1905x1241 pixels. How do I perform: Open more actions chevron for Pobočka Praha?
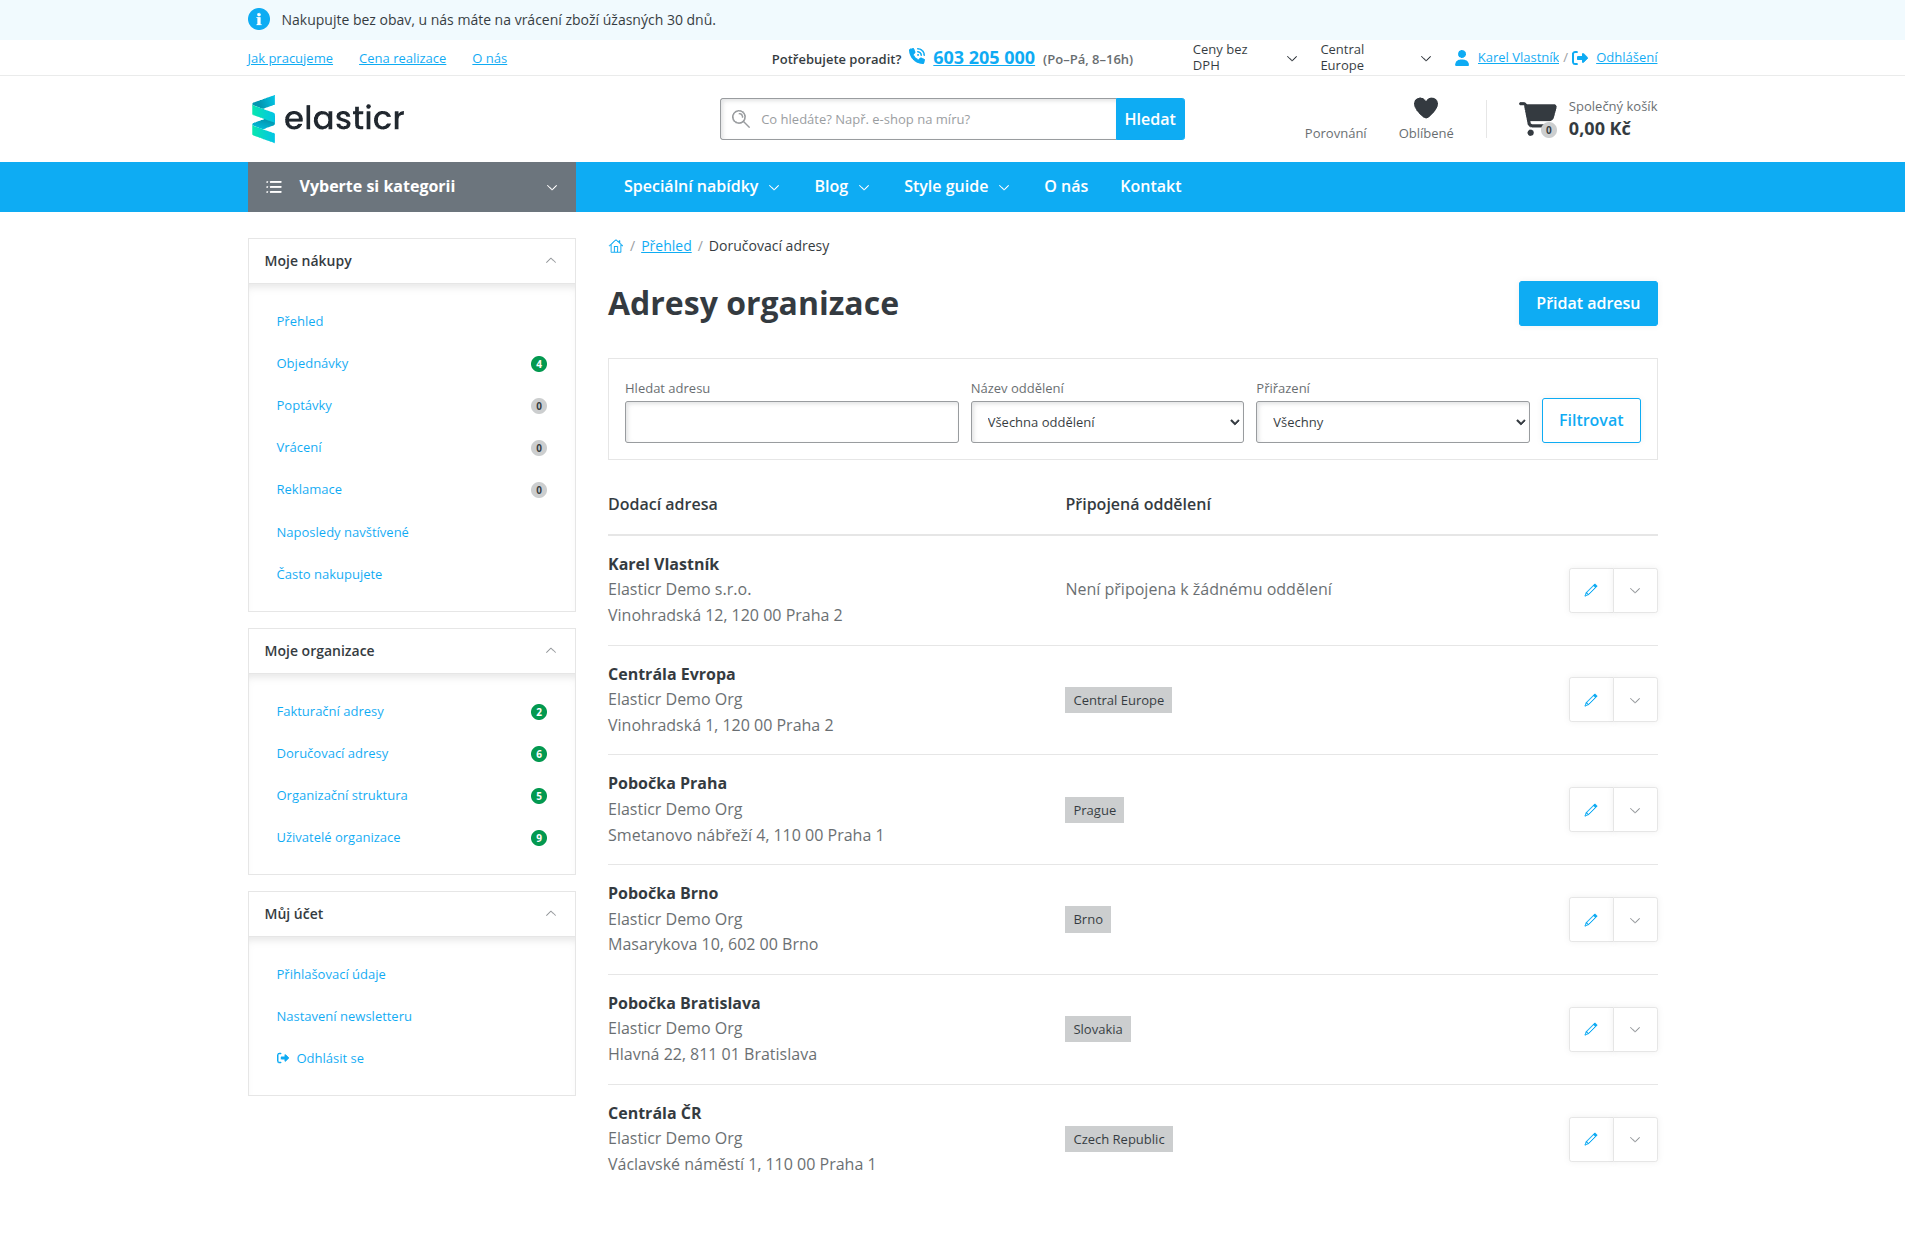coord(1635,810)
